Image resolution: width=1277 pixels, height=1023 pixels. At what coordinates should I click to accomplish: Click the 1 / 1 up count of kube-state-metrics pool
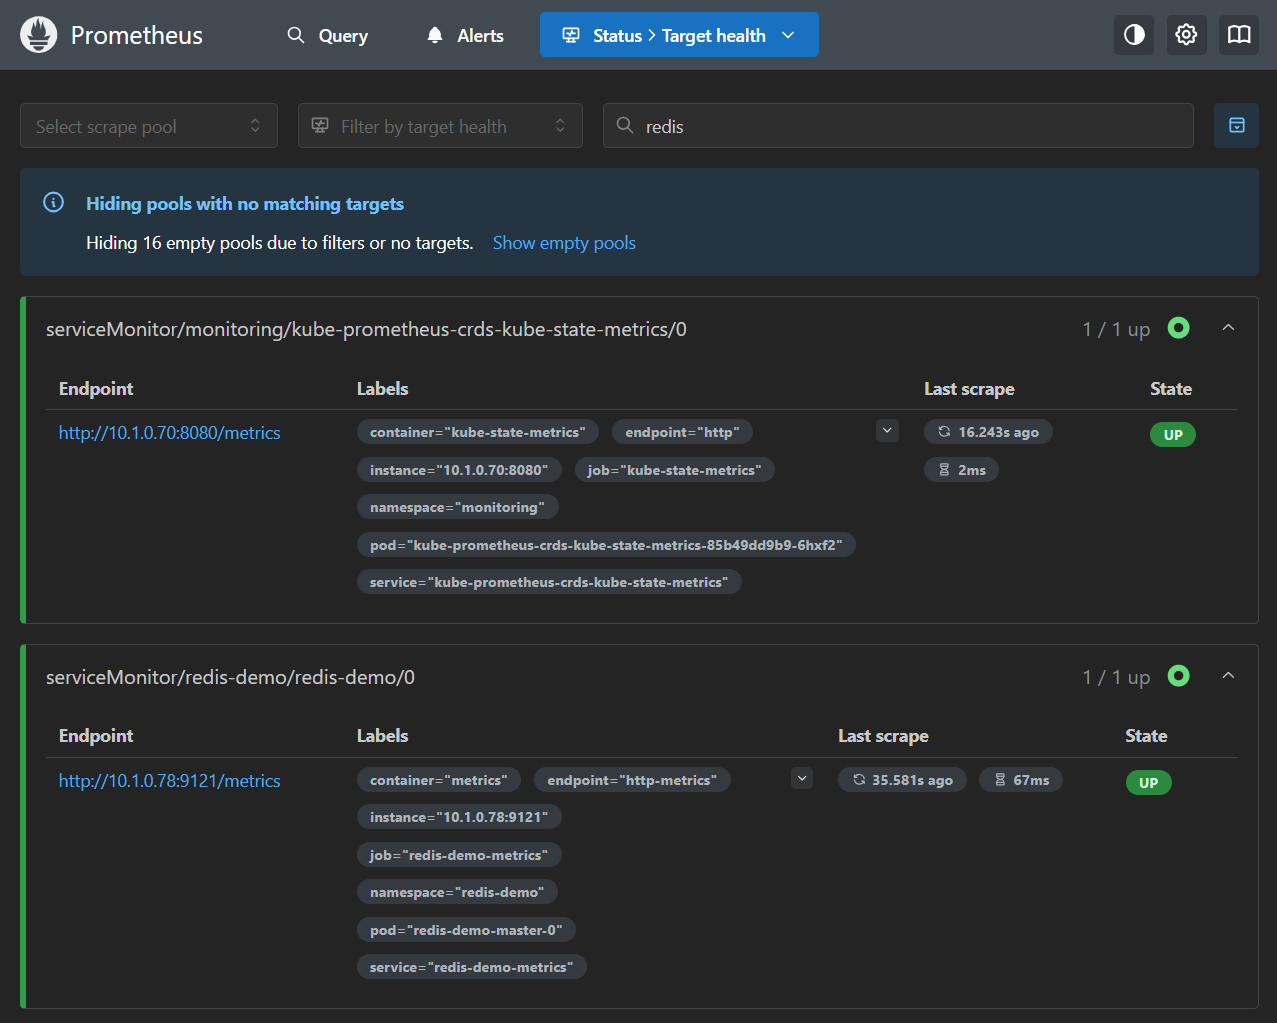pyautogui.click(x=1116, y=329)
